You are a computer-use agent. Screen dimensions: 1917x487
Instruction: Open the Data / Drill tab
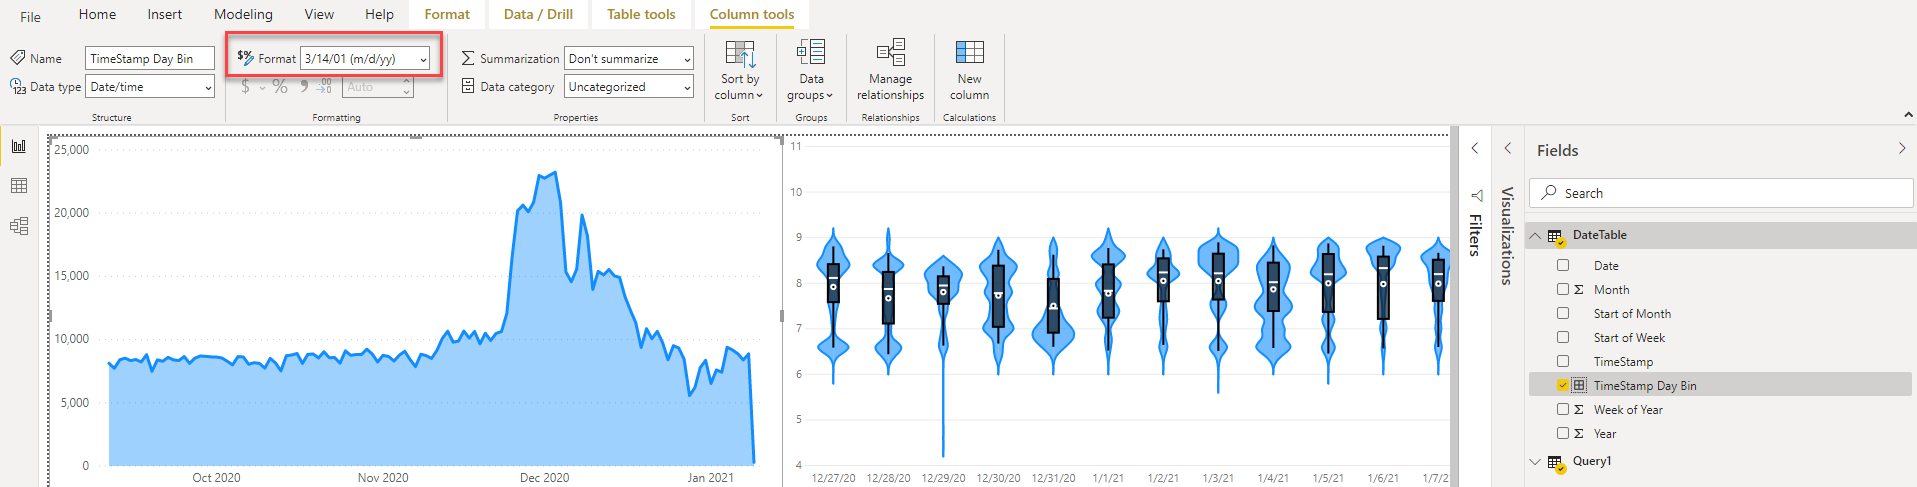coord(538,14)
